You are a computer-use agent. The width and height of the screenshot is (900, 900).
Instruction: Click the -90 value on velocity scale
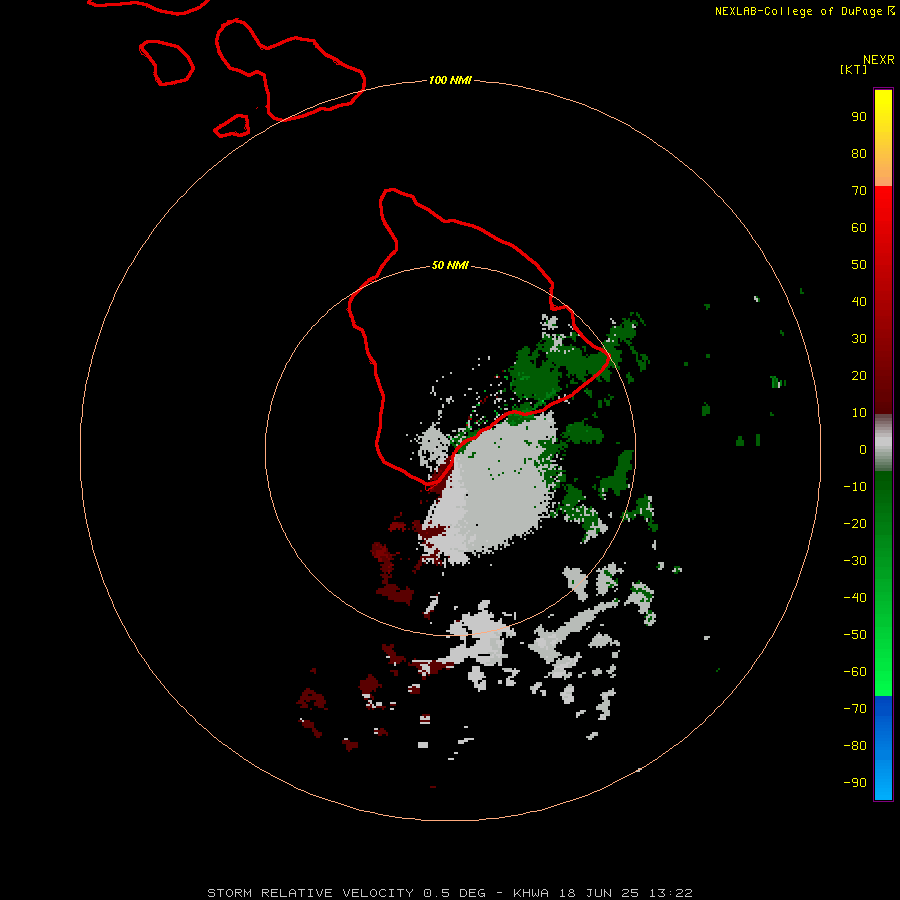pyautogui.click(x=855, y=782)
